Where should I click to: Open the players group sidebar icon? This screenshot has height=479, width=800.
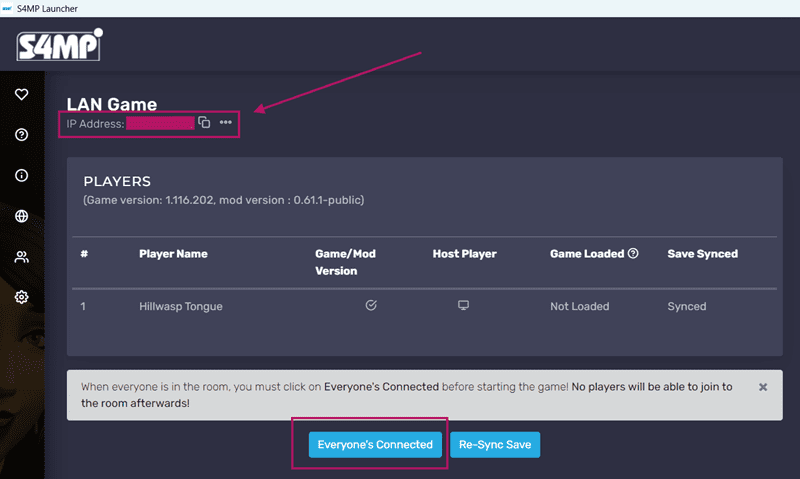pos(21,257)
